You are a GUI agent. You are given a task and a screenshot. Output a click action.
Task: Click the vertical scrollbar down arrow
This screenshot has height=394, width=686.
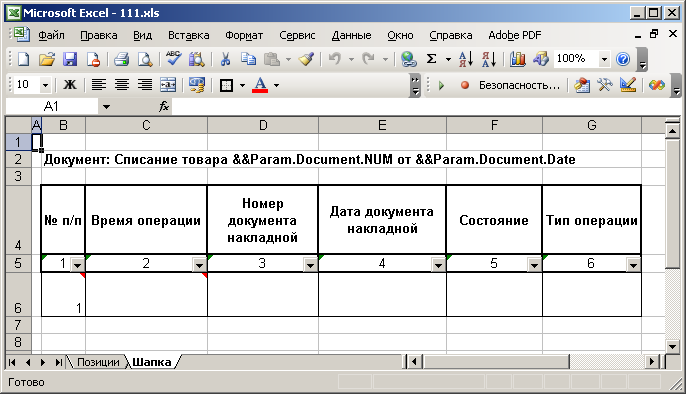pos(672,346)
